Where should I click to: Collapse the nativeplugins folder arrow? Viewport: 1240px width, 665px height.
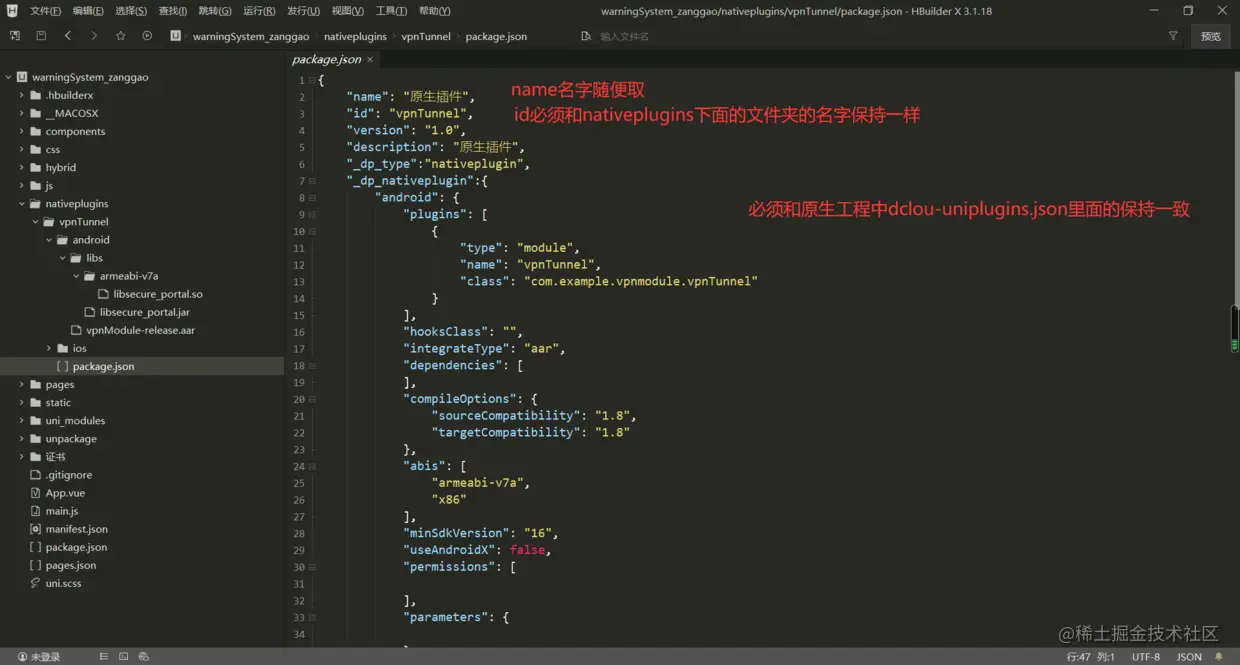22,204
